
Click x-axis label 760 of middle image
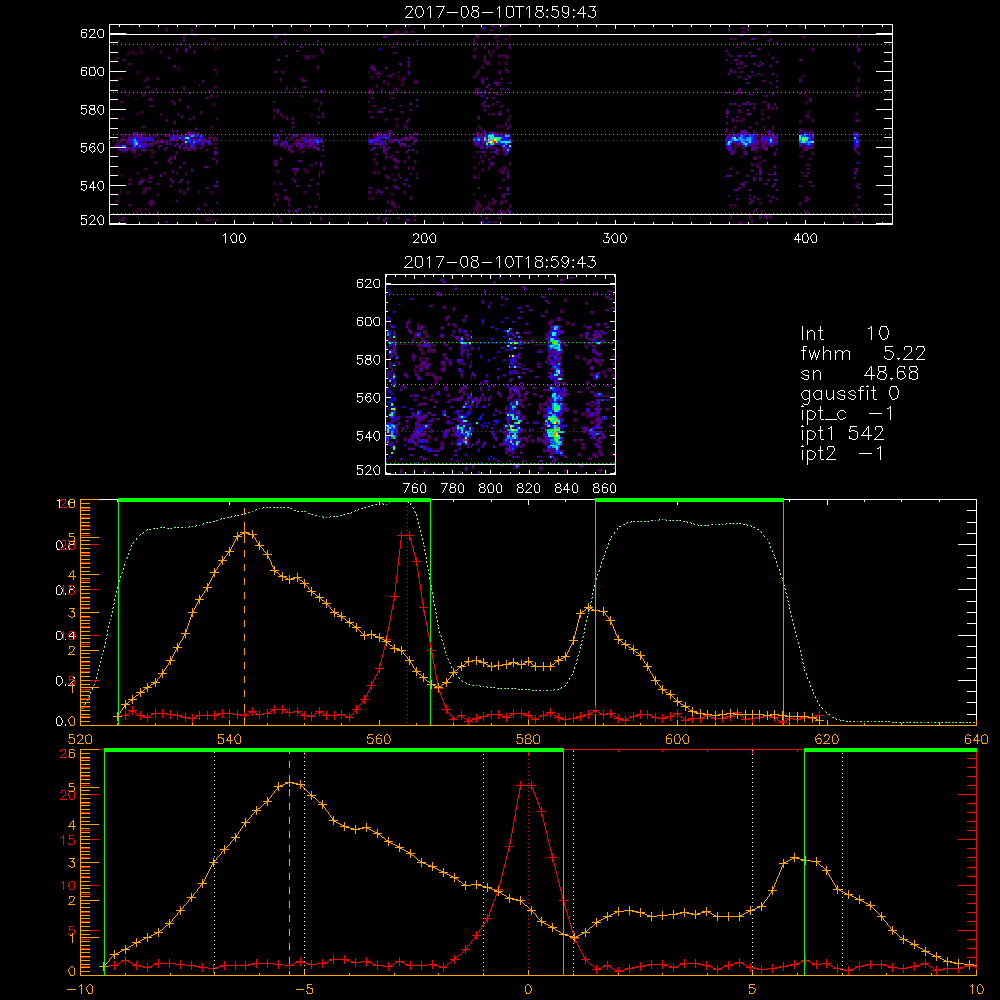pyautogui.click(x=415, y=489)
